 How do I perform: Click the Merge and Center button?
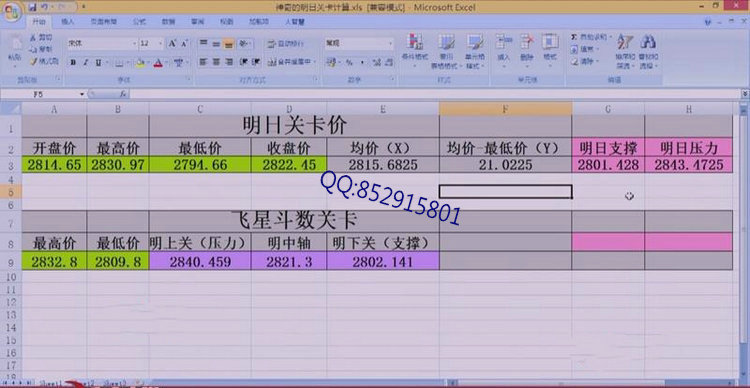click(x=290, y=62)
